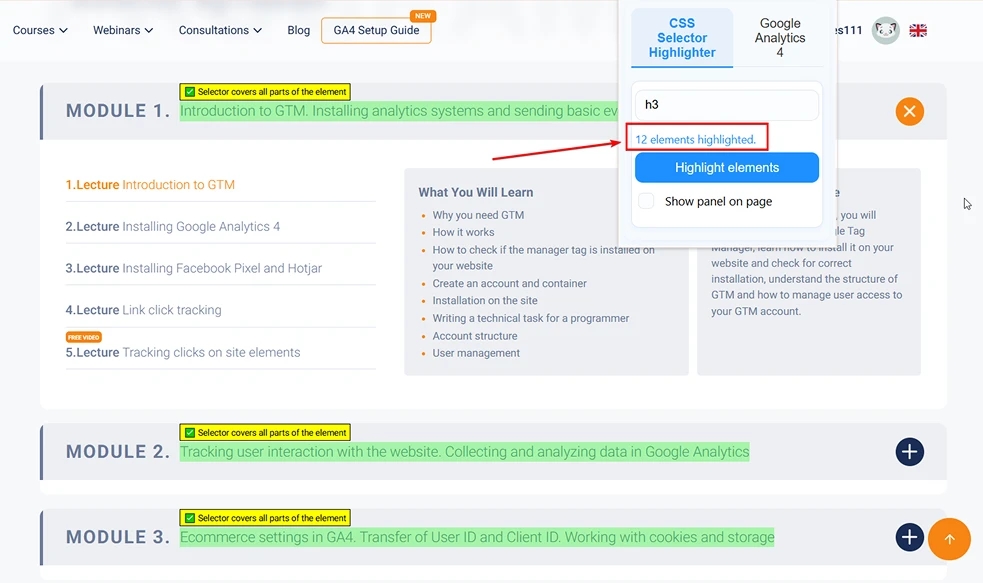Click the UK flag language icon

[918, 30]
